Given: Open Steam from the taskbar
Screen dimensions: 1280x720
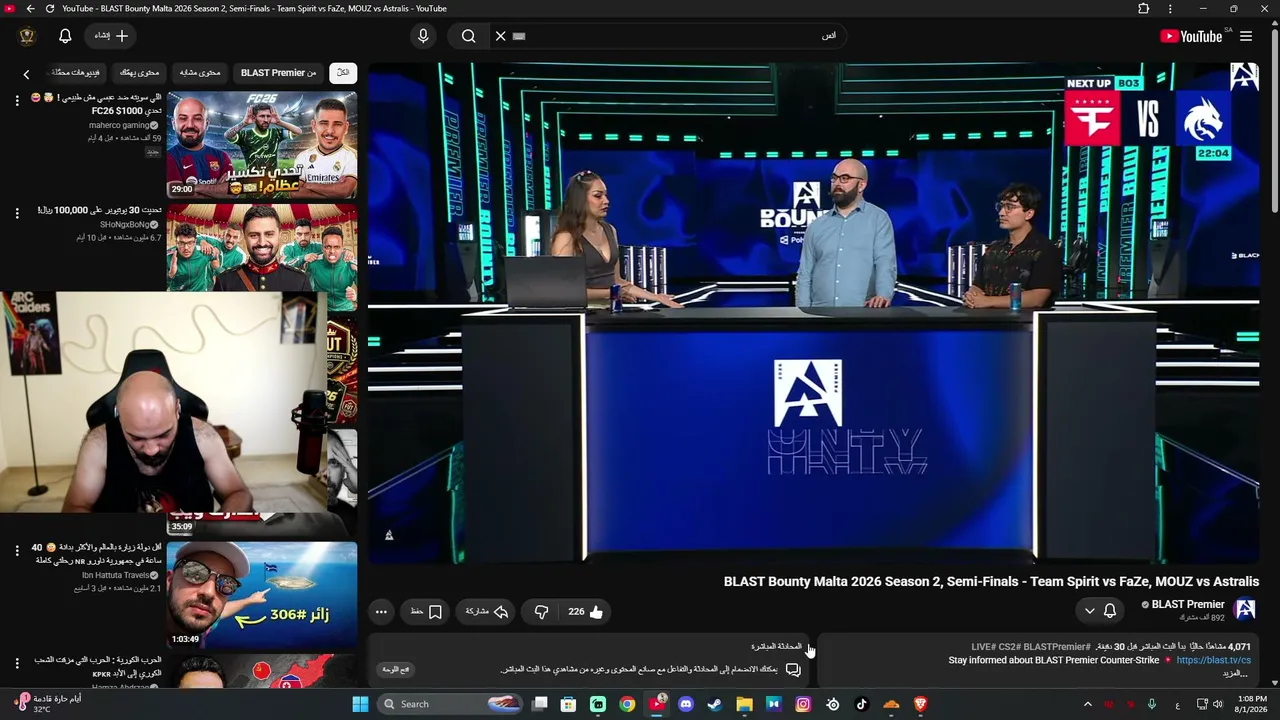Looking at the screenshot, I should [715, 704].
